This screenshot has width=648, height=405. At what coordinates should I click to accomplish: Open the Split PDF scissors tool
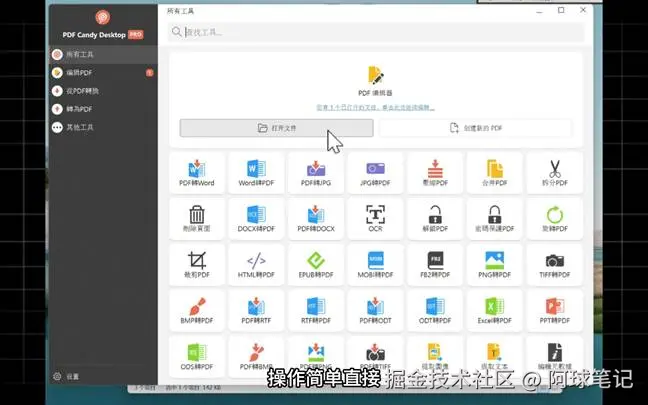pos(555,173)
